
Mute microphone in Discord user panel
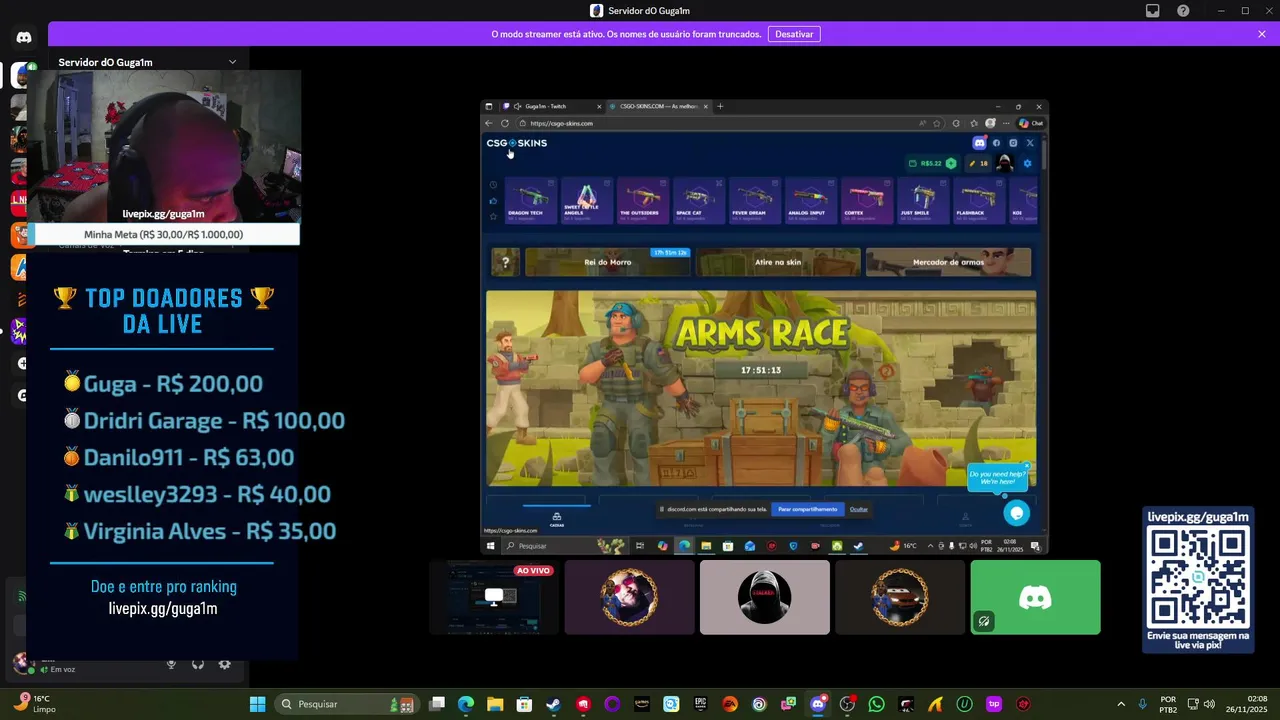[171, 664]
